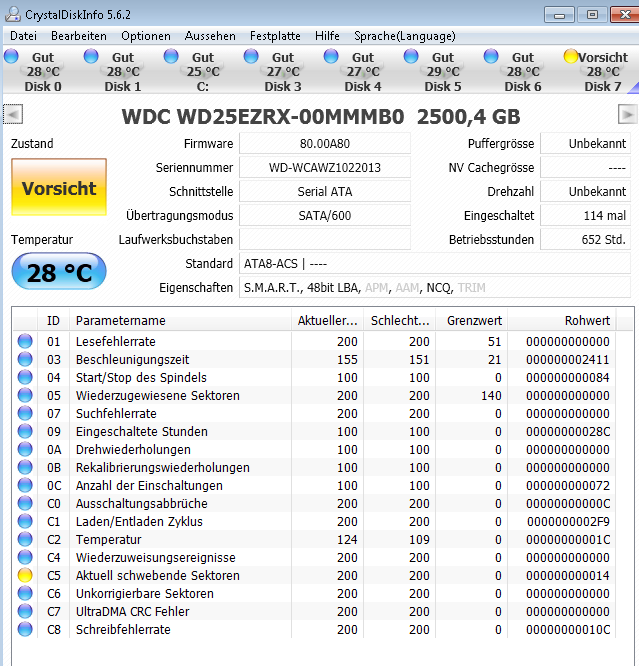Click the blue status orb for Disk 4
Image resolution: width=639 pixels, height=666 pixels.
(331, 56)
